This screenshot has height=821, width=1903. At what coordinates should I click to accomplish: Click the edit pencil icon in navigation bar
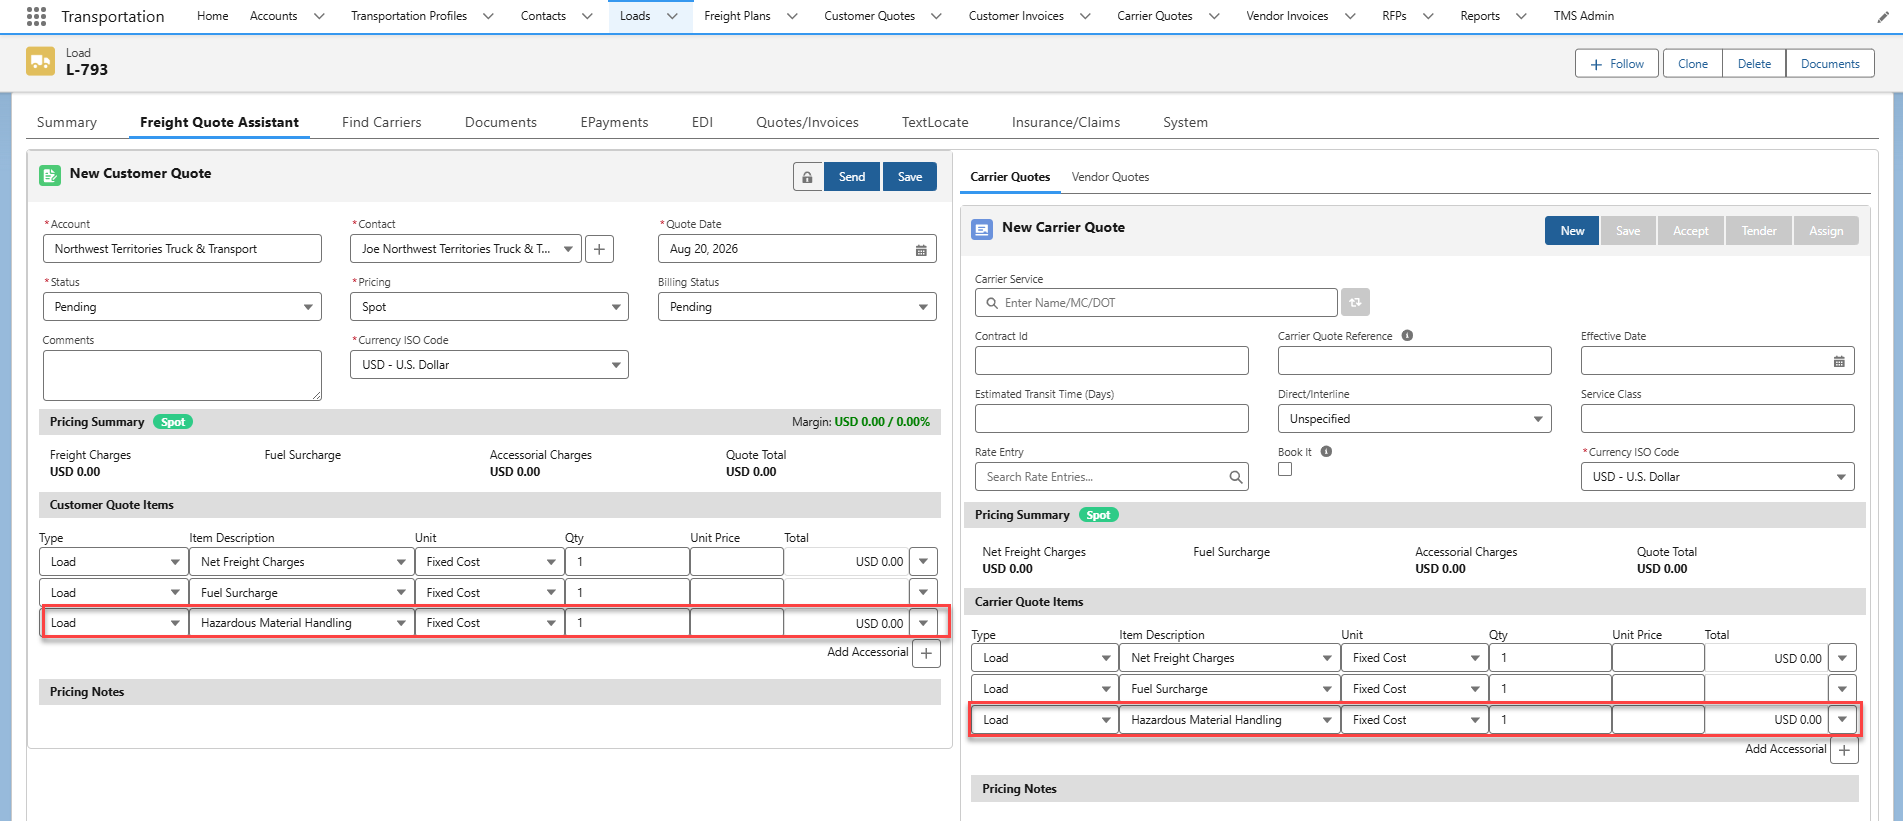(x=1884, y=17)
